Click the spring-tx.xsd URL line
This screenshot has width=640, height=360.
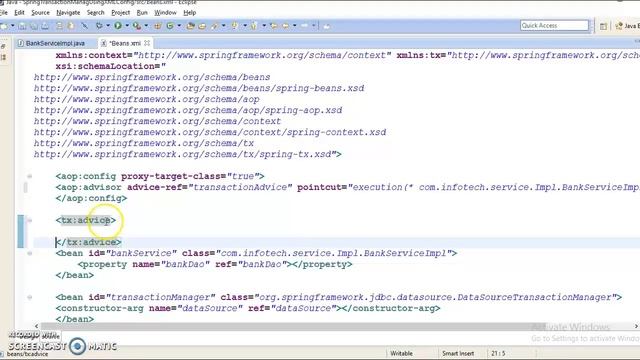click(188, 154)
